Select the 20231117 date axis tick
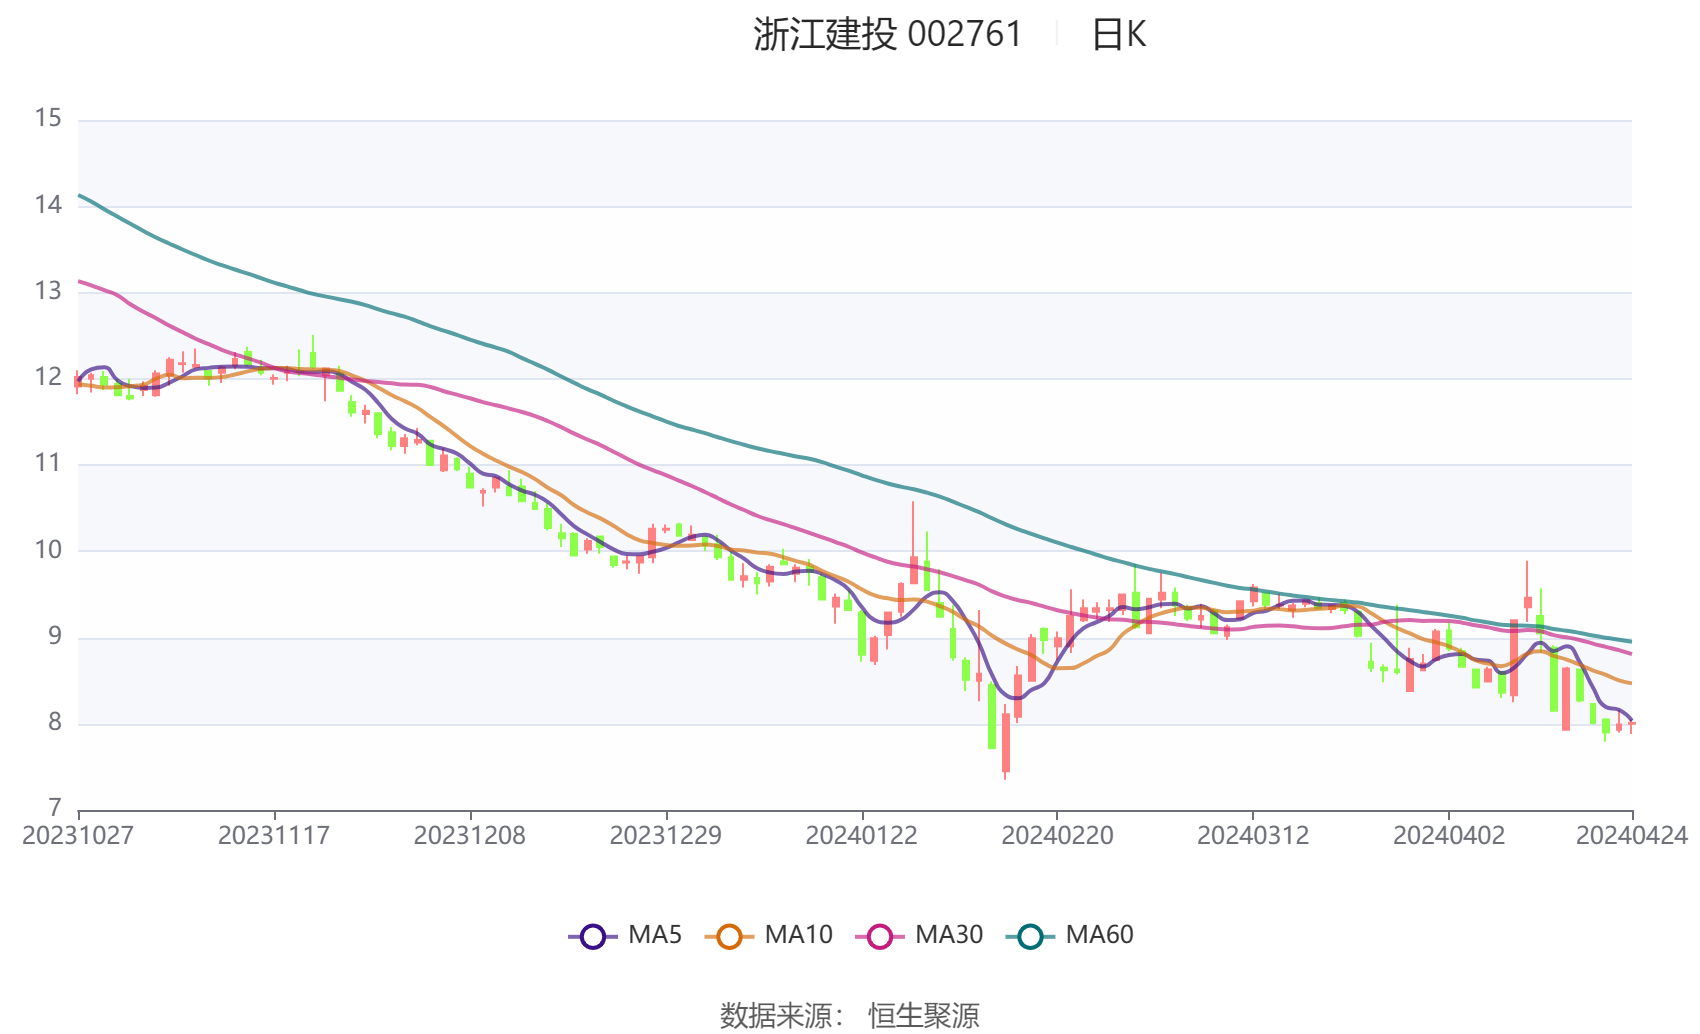 (274, 836)
